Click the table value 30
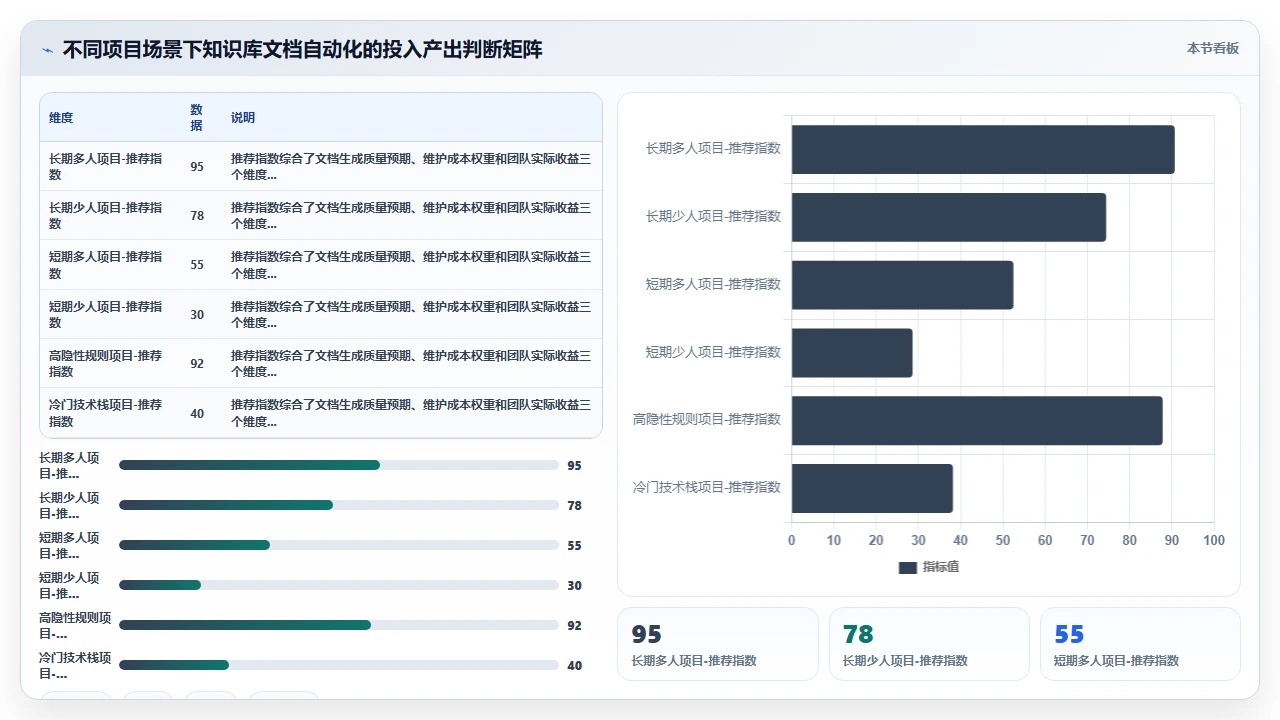The height and width of the screenshot is (720, 1280). point(197,314)
